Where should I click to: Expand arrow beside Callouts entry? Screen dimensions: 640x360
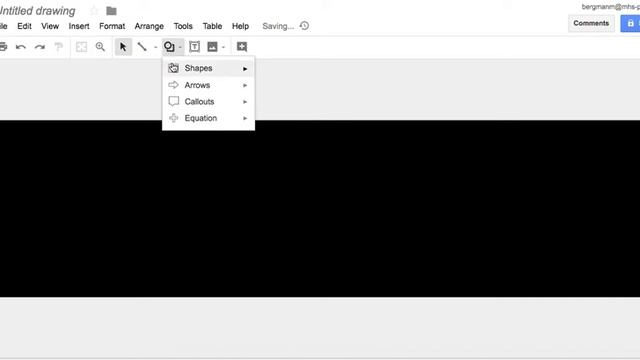(245, 102)
